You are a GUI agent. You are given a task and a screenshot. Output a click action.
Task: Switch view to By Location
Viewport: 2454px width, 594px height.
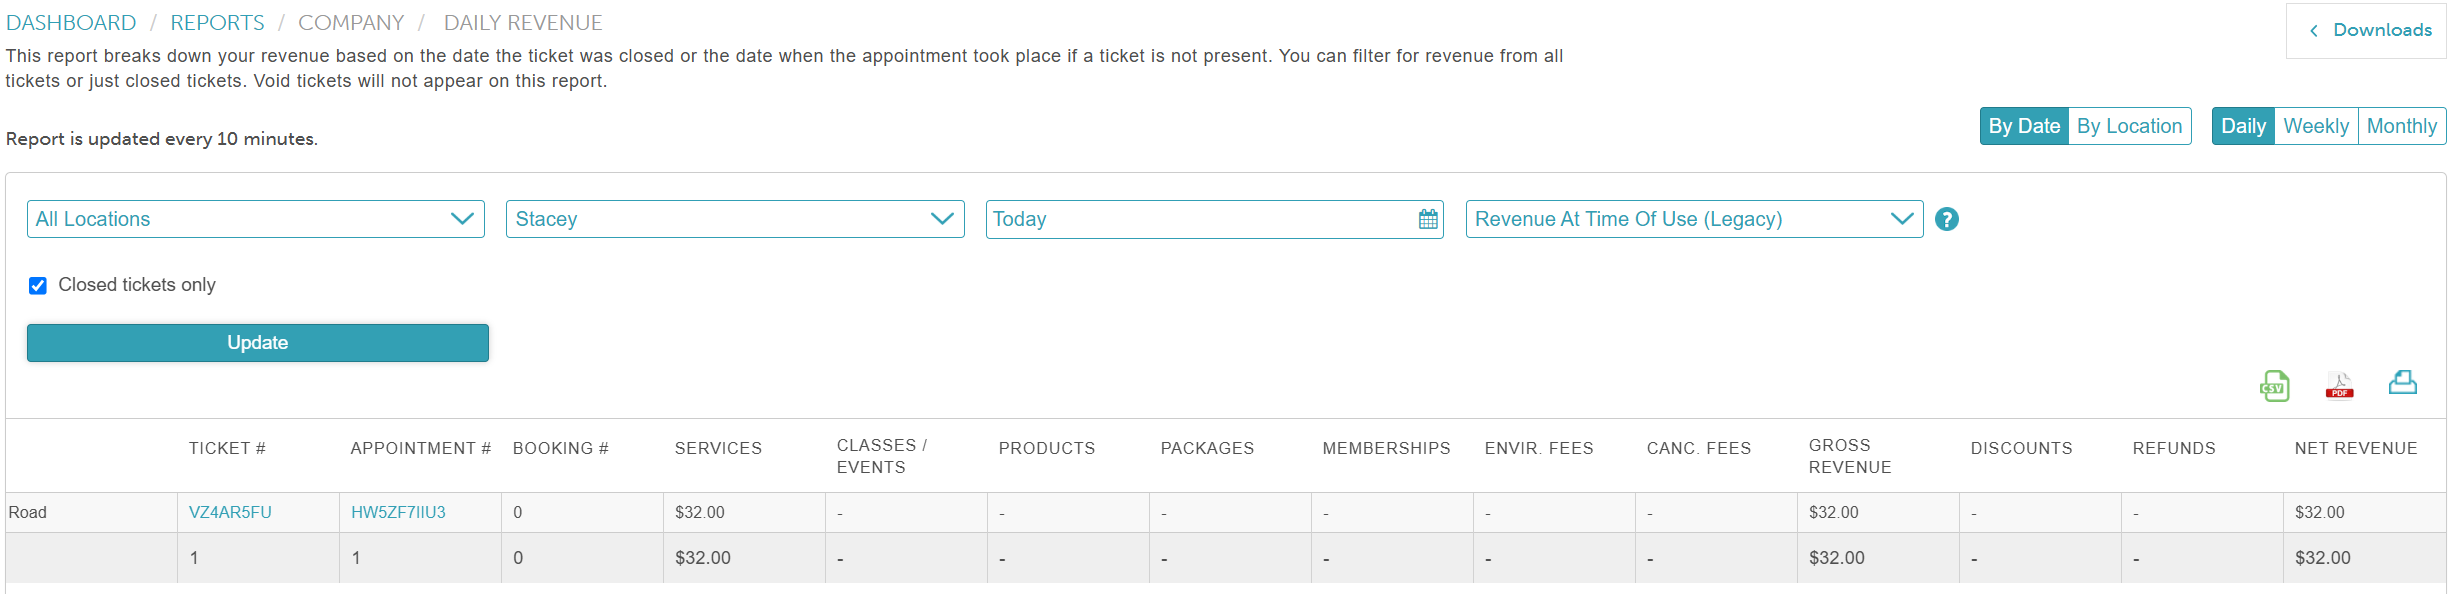coord(2129,126)
